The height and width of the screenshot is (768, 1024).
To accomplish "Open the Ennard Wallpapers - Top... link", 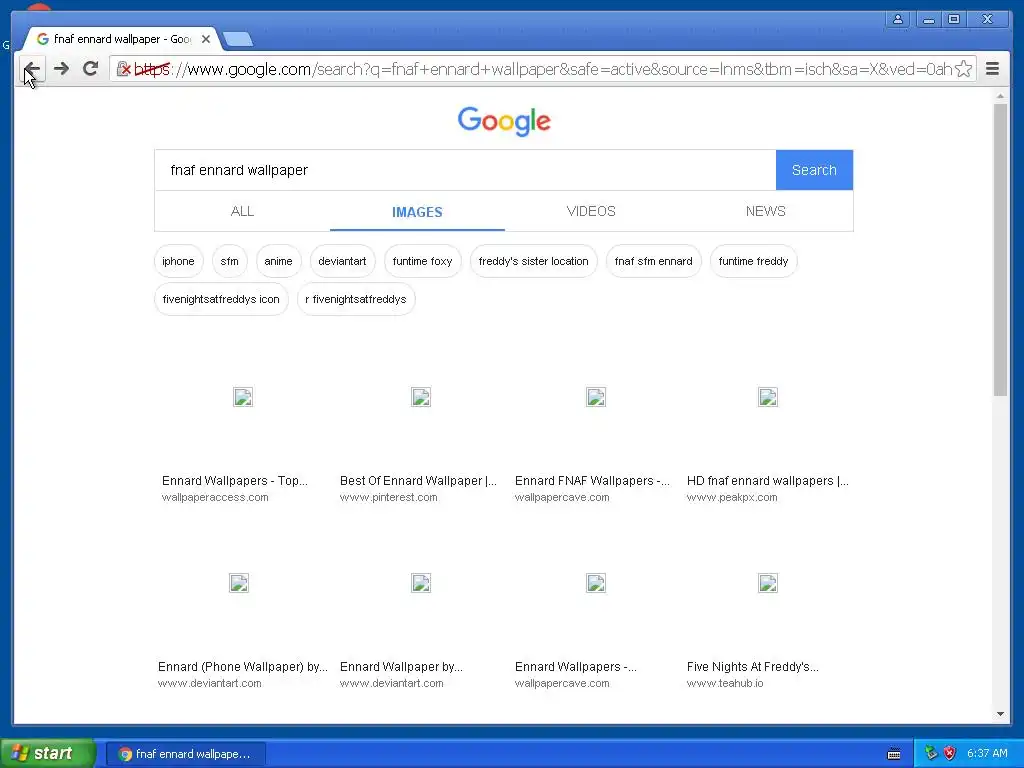I will coord(234,481).
